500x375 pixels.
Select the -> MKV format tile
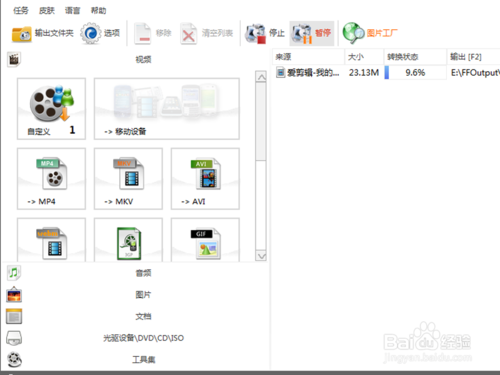[128, 179]
